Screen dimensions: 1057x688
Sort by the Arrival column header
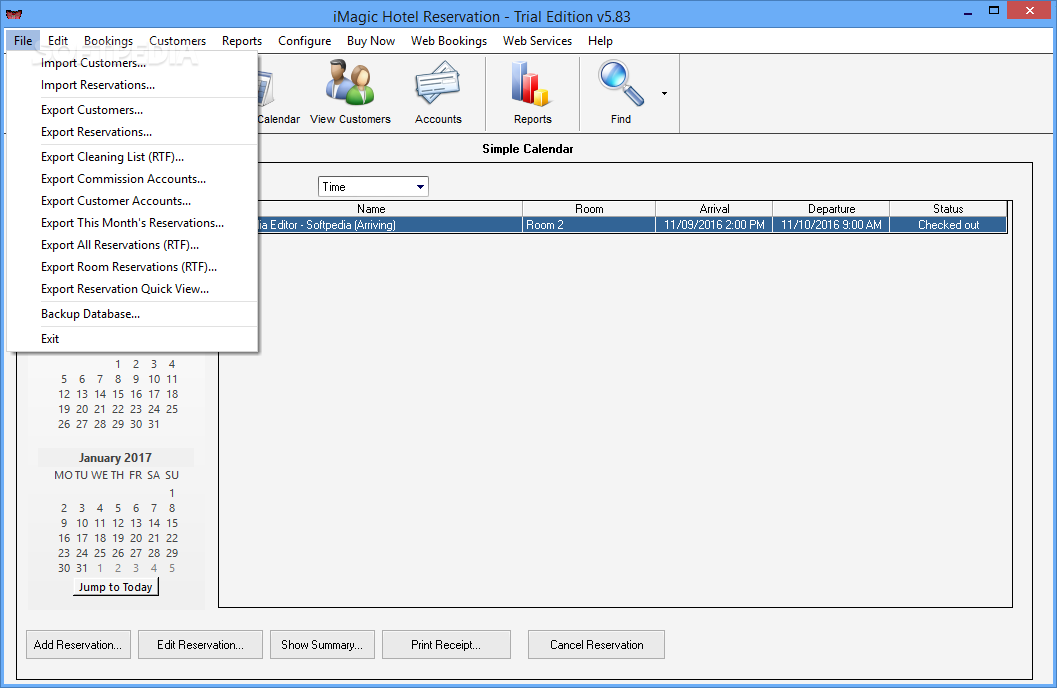[715, 209]
